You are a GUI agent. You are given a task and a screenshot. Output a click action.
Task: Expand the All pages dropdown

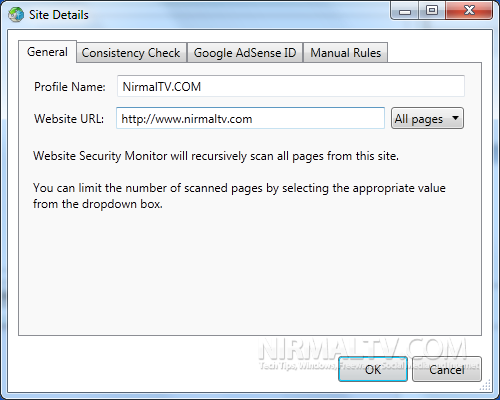pos(427,118)
